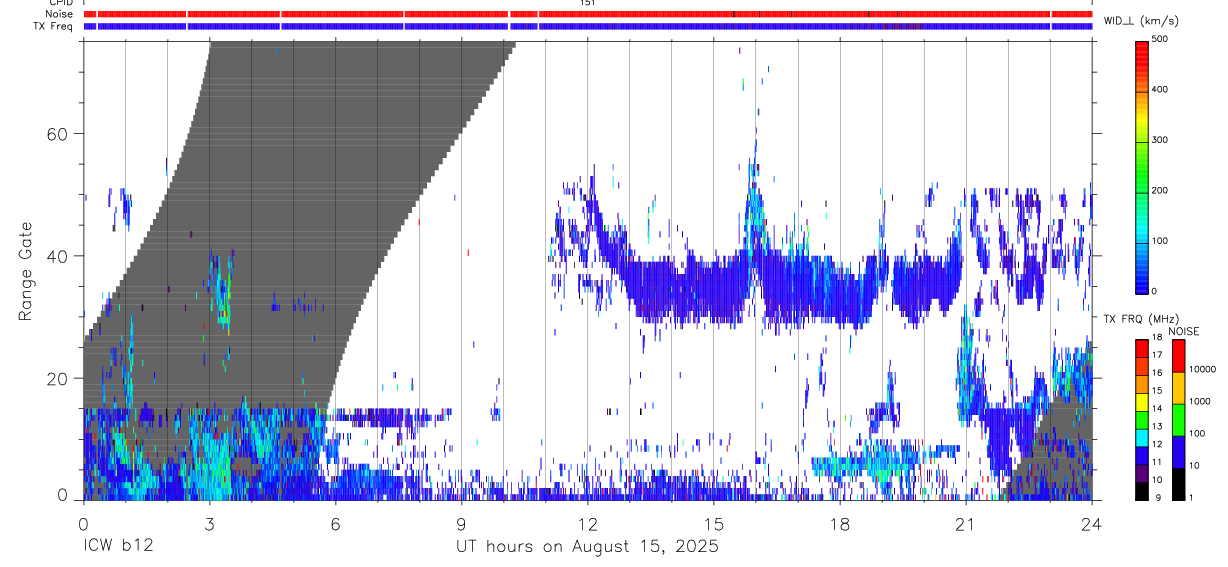Click the 'NOISE' legend title
The image size is (1228, 567).
click(x=1184, y=331)
